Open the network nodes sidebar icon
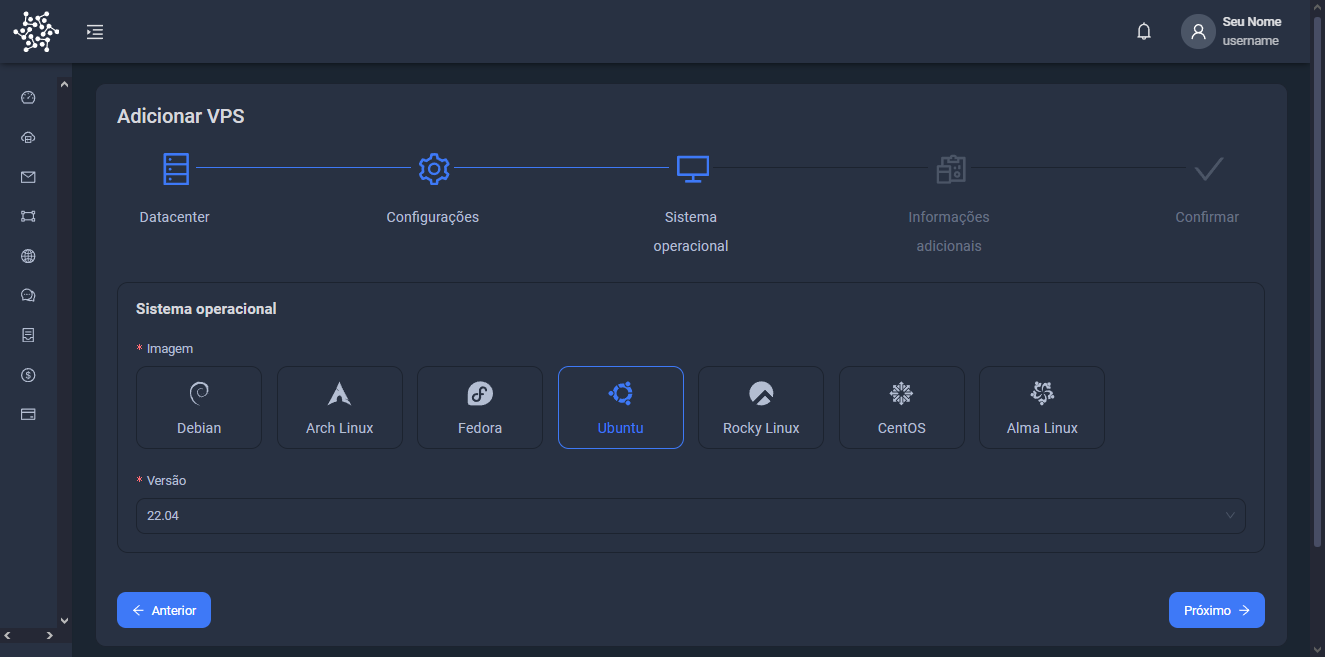The height and width of the screenshot is (657, 1325). click(28, 216)
